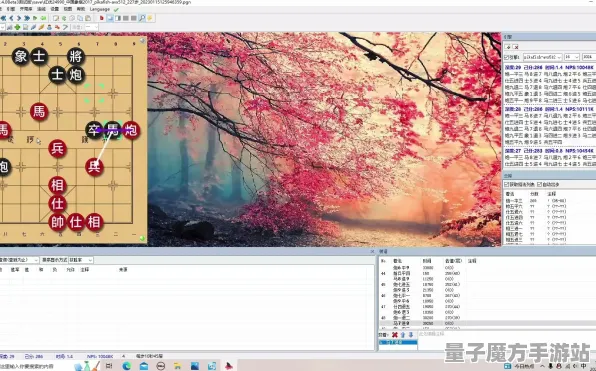Click the blue pen icon in second toolbar
Image resolution: width=596 pixels, height=371 pixels.
[33, 27]
